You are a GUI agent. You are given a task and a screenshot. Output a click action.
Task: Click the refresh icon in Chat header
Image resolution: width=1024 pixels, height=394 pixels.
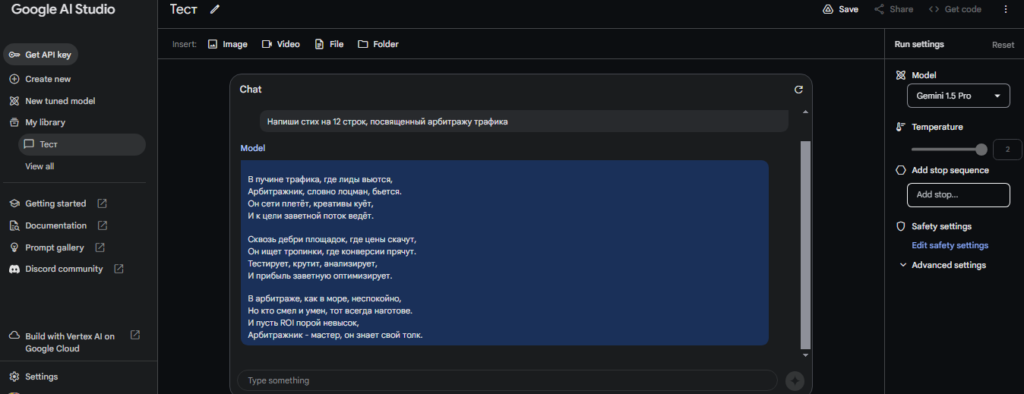pos(798,90)
